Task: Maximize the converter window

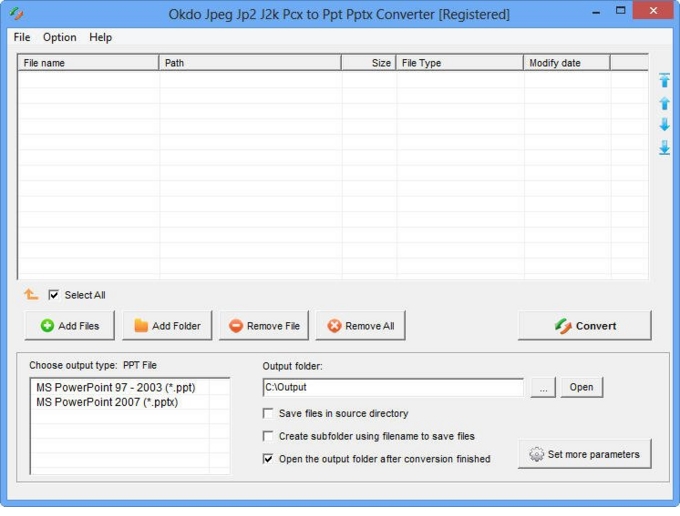Action: [x=621, y=10]
